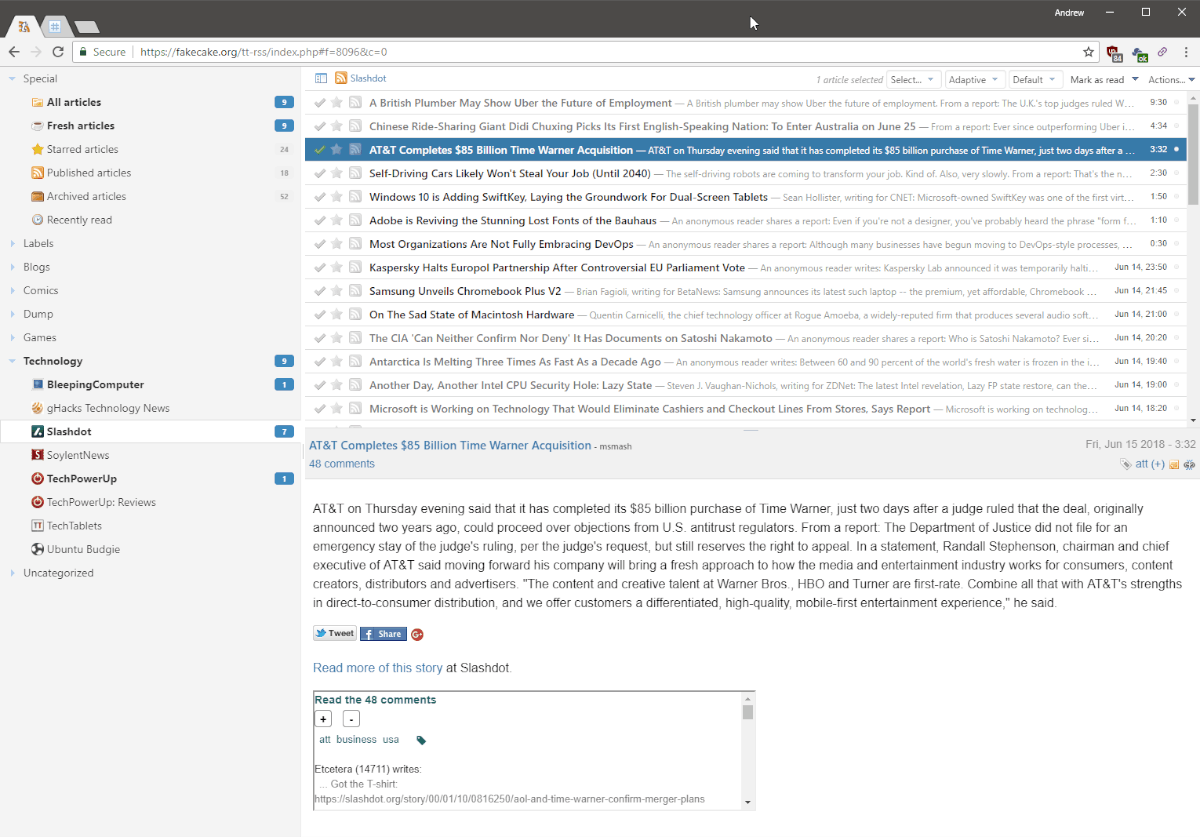The width and height of the screenshot is (1200, 837).
Task: Toggle the widescreen layout icon beside Slashdot
Action: click(x=321, y=78)
